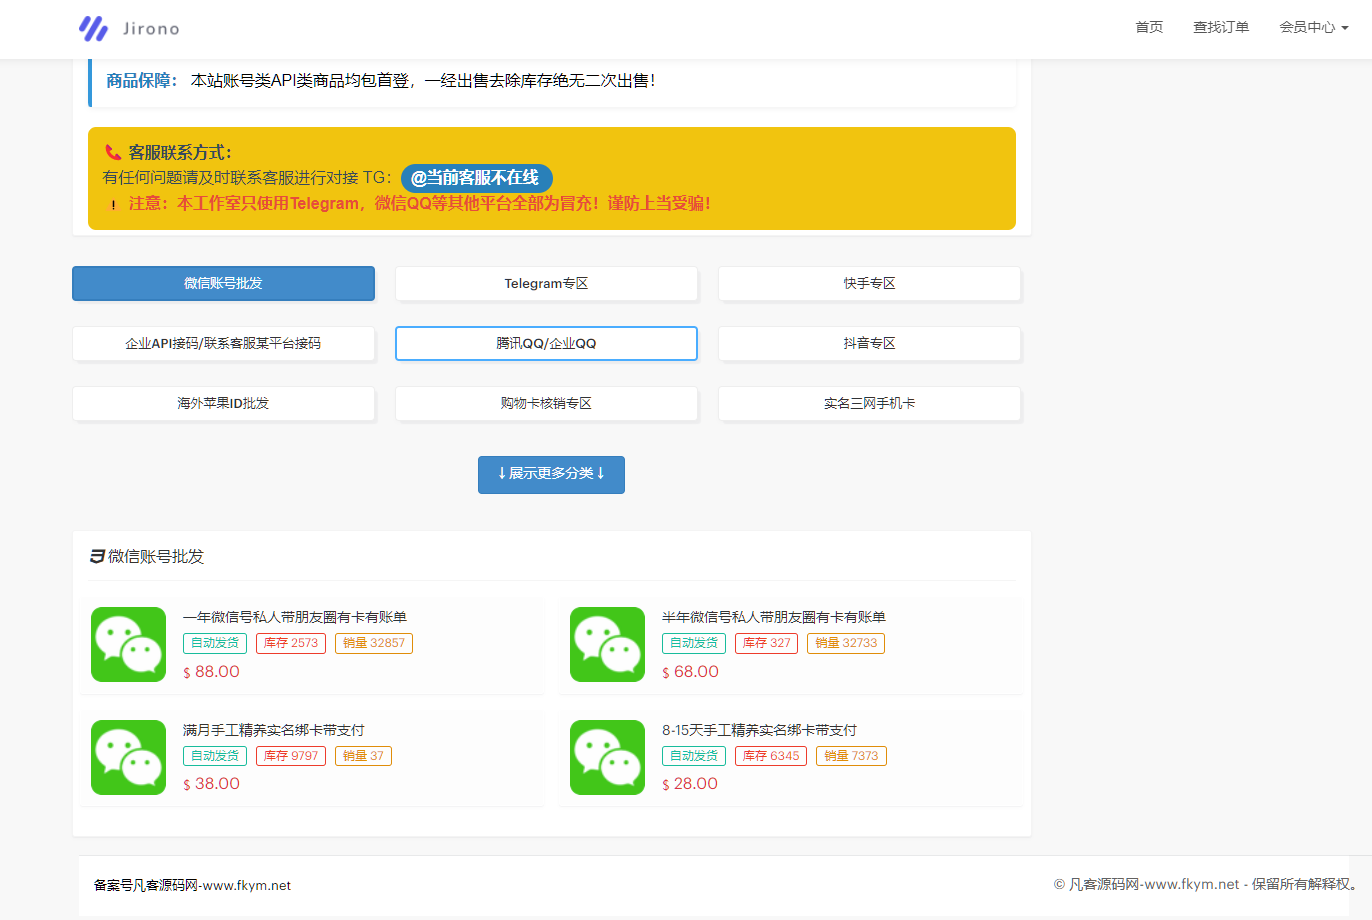Expand the 会员中心 dropdown menu
The image size is (1372, 920).
pyautogui.click(x=1314, y=27)
